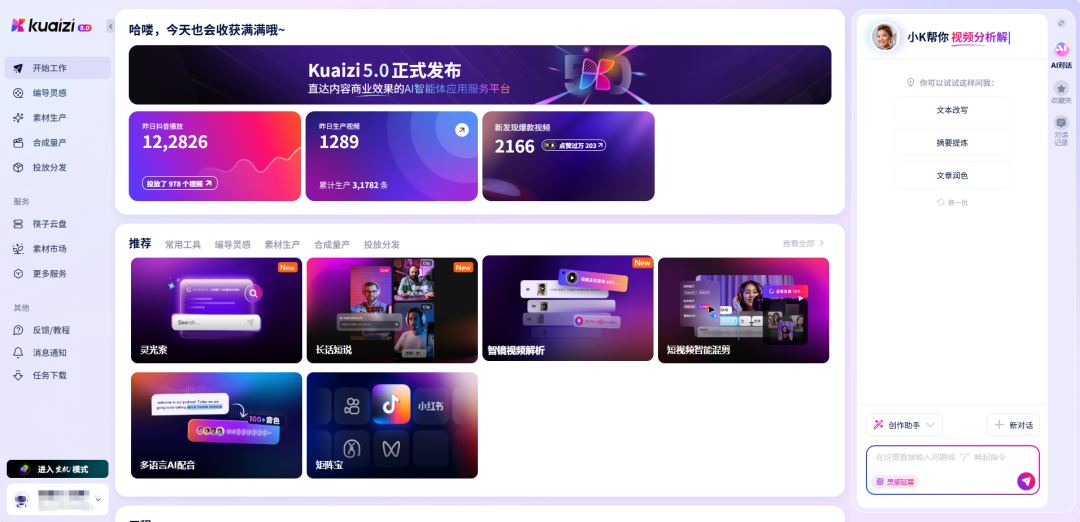Expand the 创作助手 dropdown

[904, 425]
